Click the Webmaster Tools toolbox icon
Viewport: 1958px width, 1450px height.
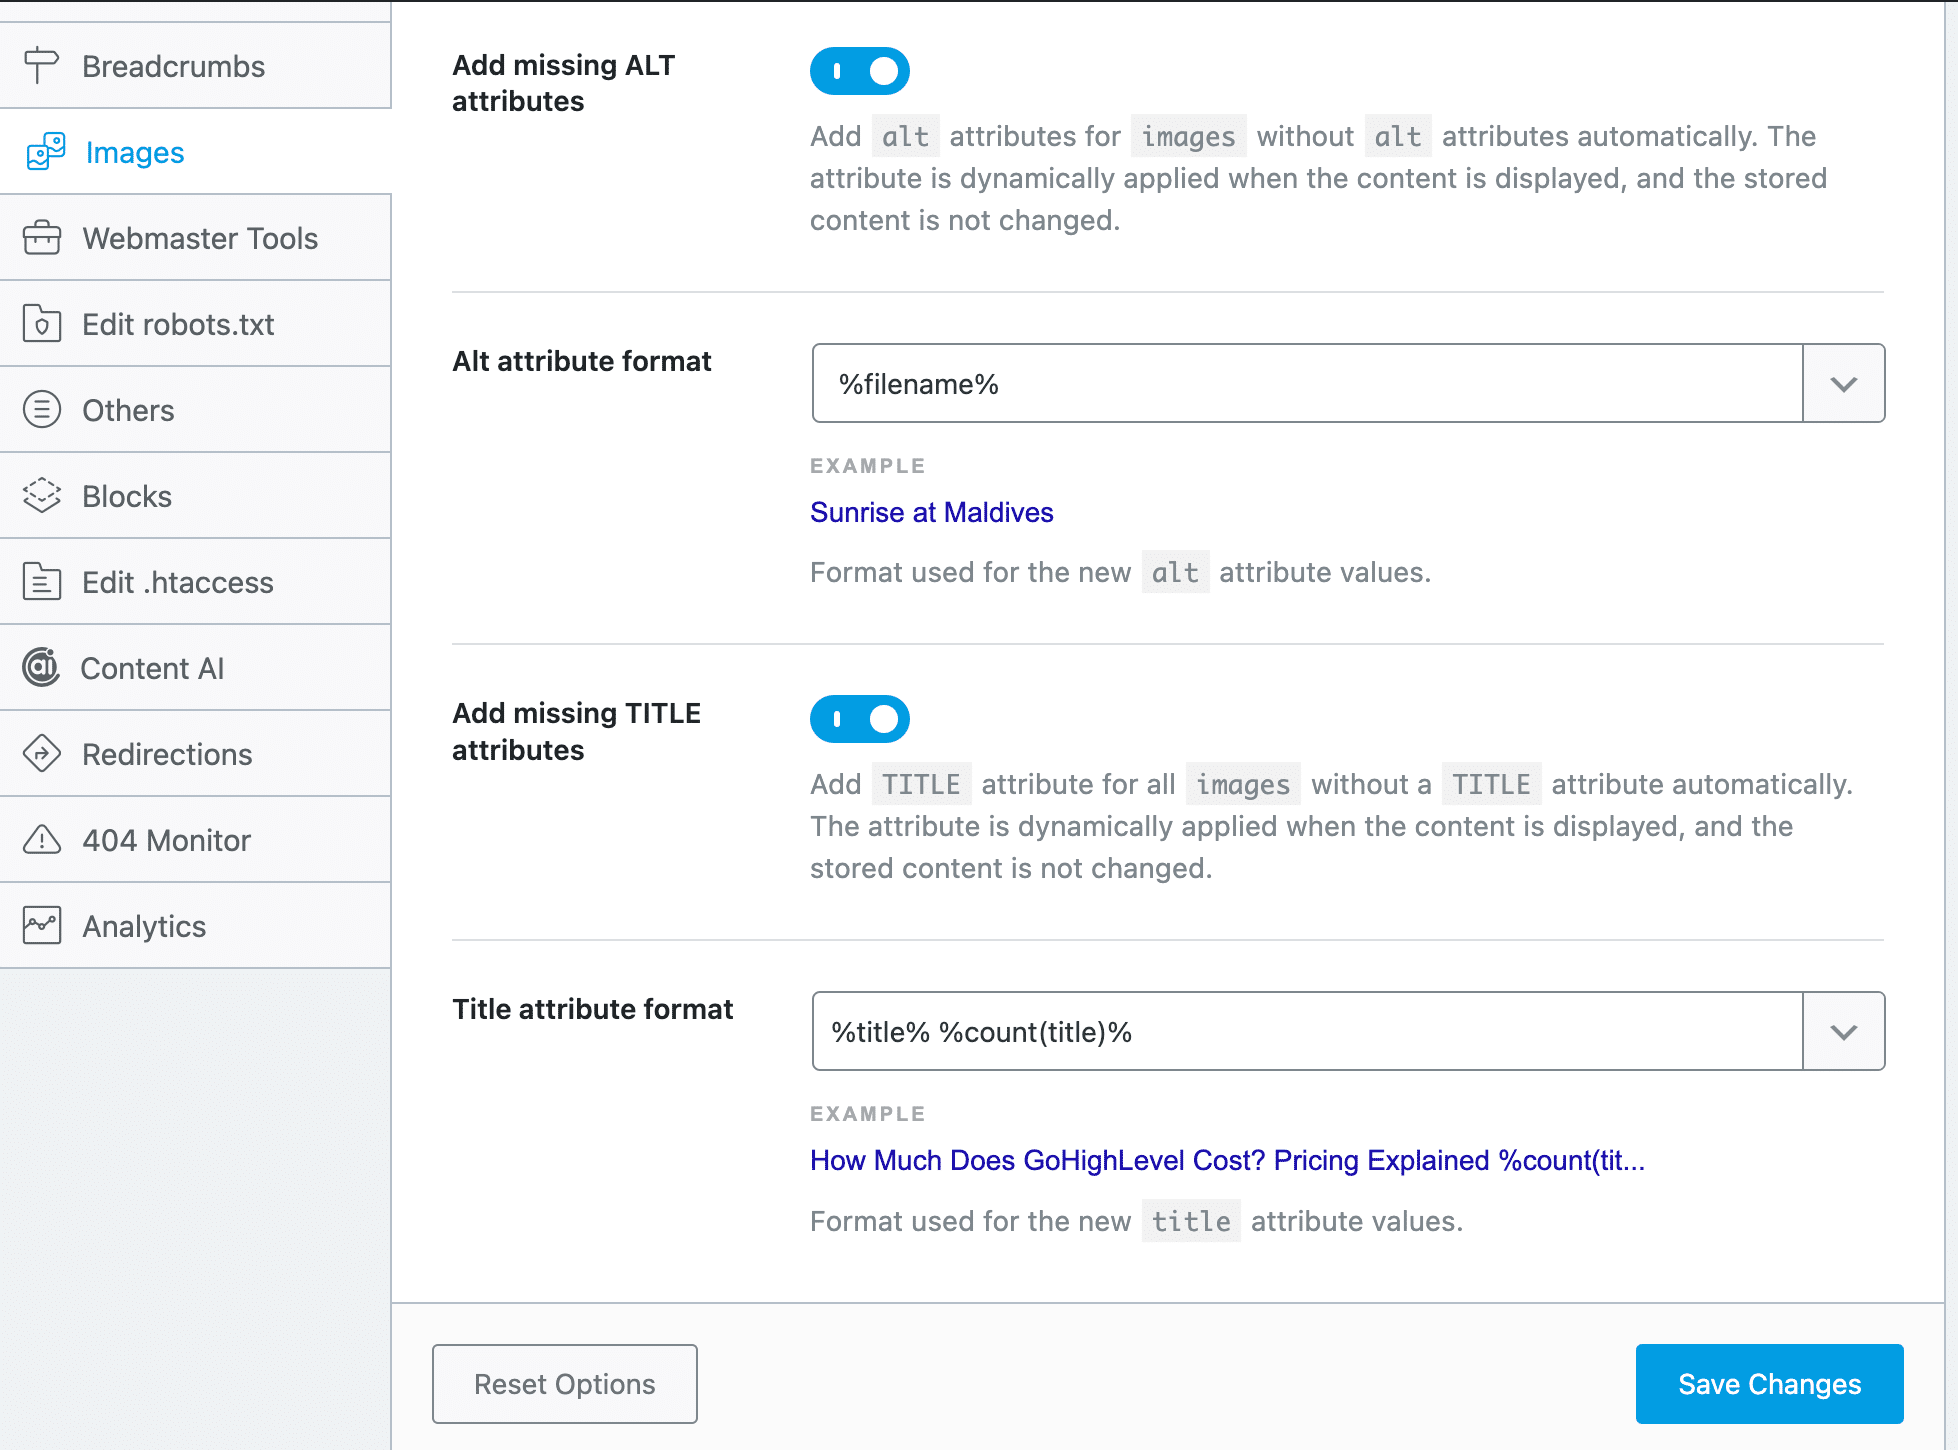point(41,238)
